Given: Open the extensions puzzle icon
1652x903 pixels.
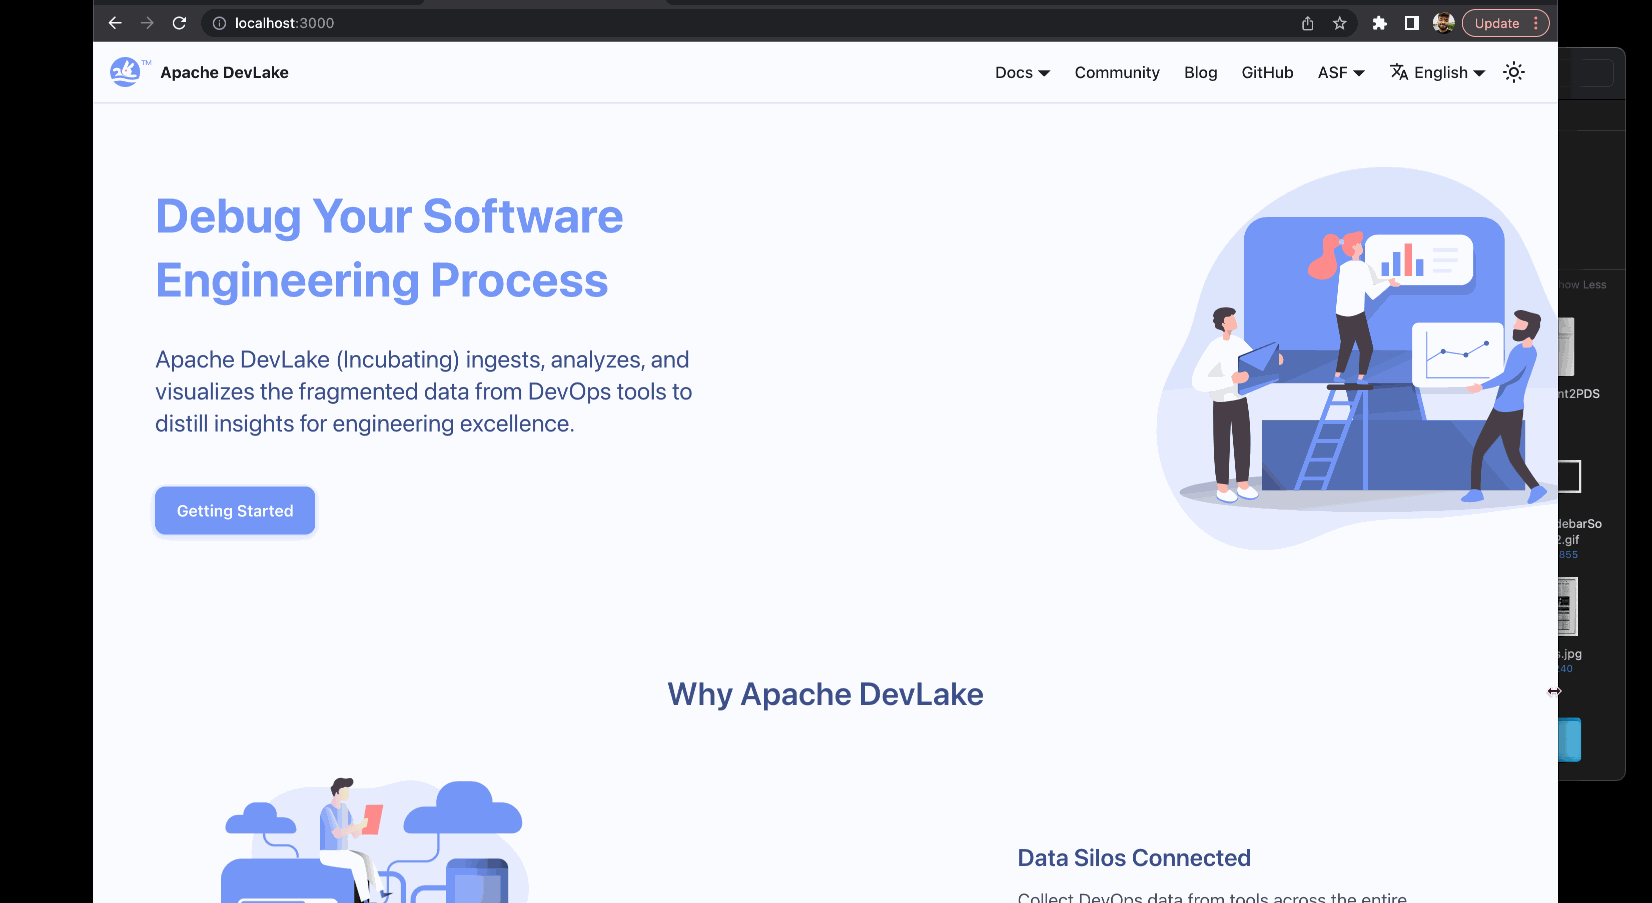Looking at the screenshot, I should [1380, 23].
